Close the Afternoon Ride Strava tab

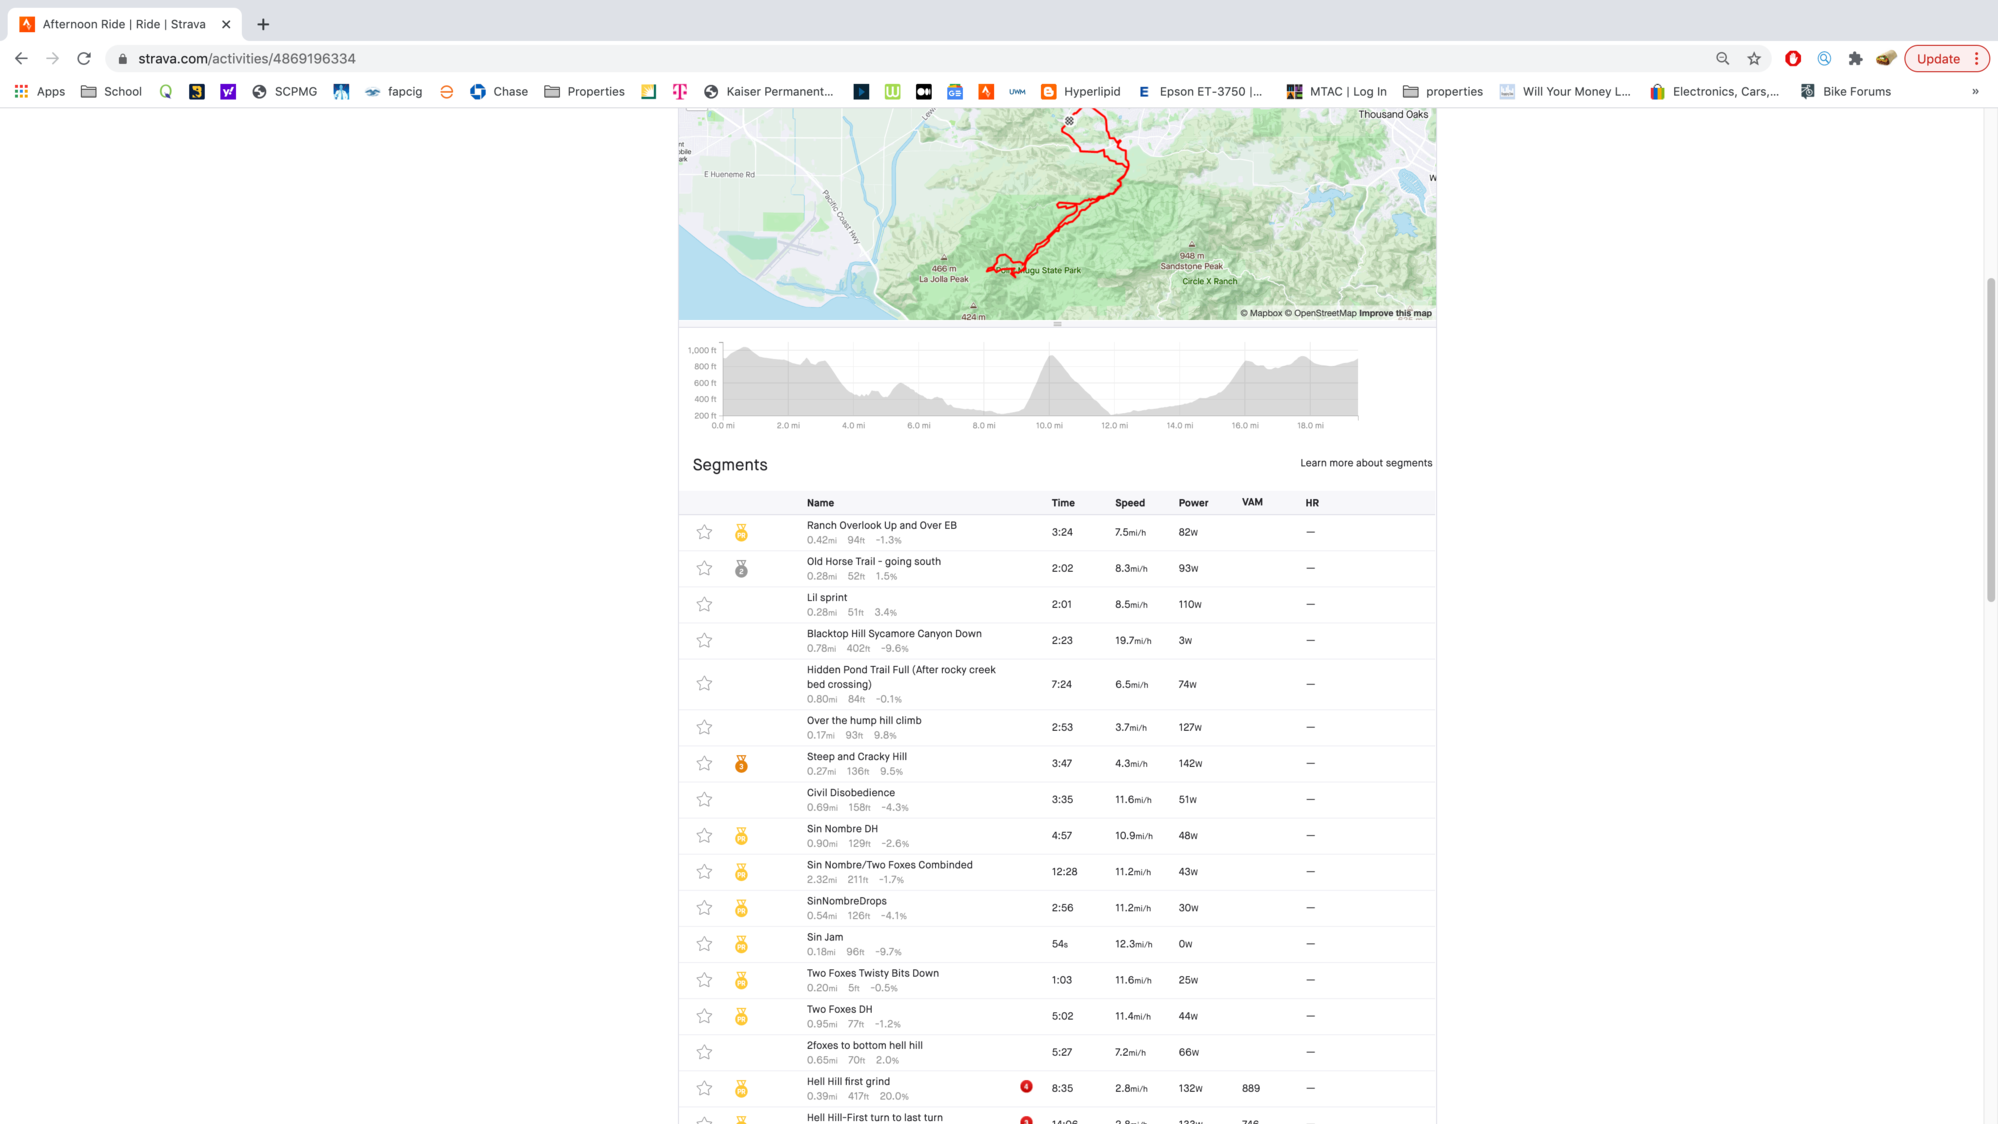pos(226,24)
